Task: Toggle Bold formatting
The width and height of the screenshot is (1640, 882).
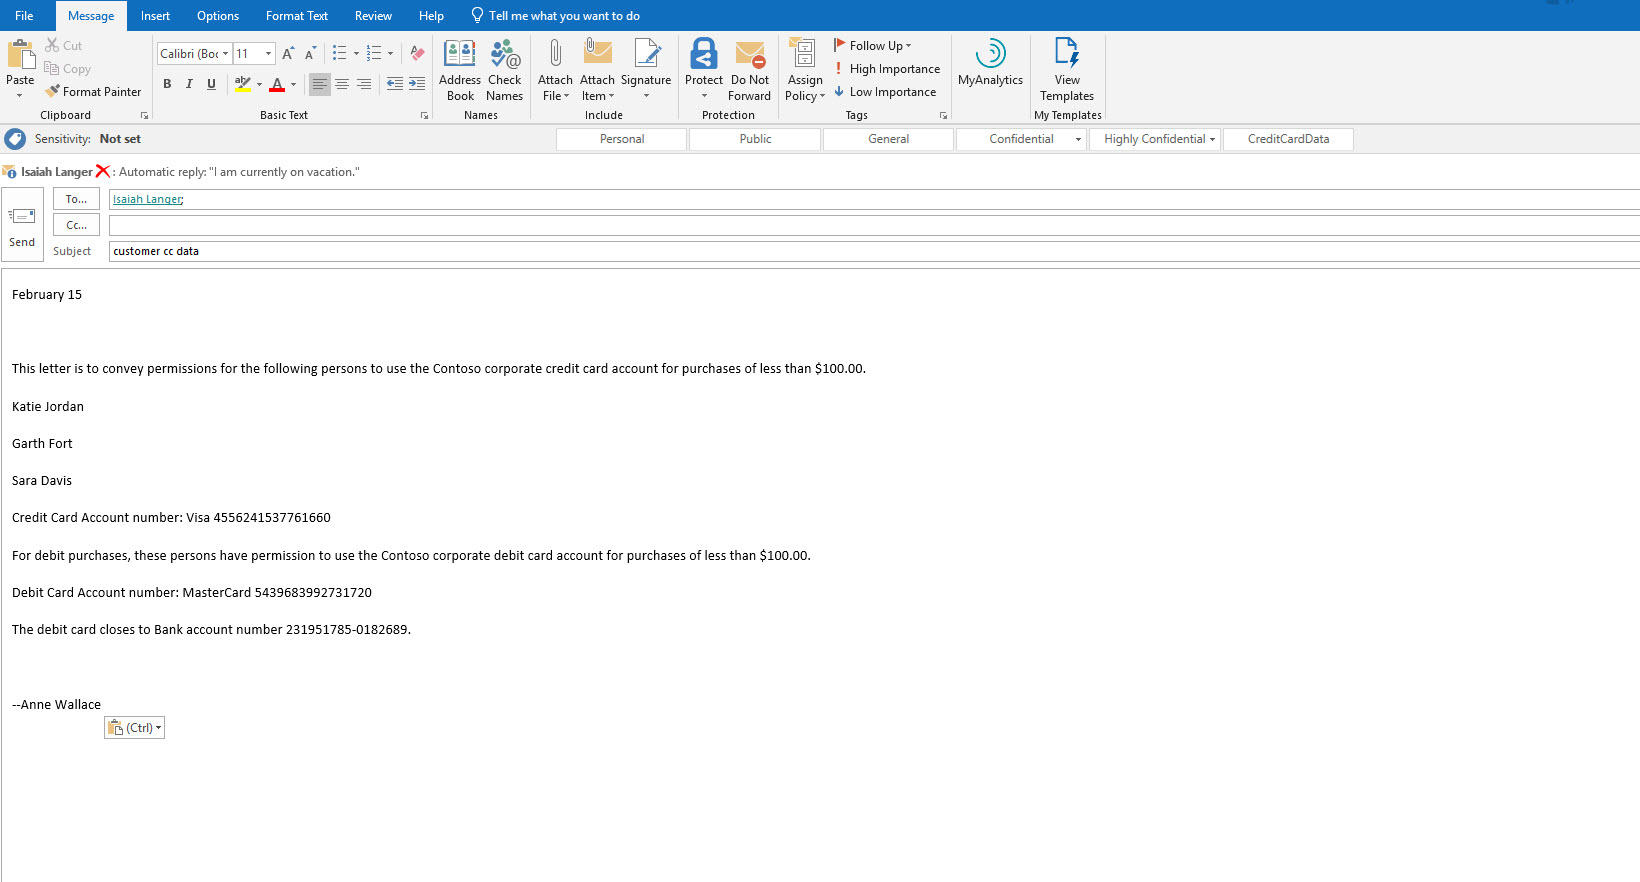Action: click(x=167, y=84)
